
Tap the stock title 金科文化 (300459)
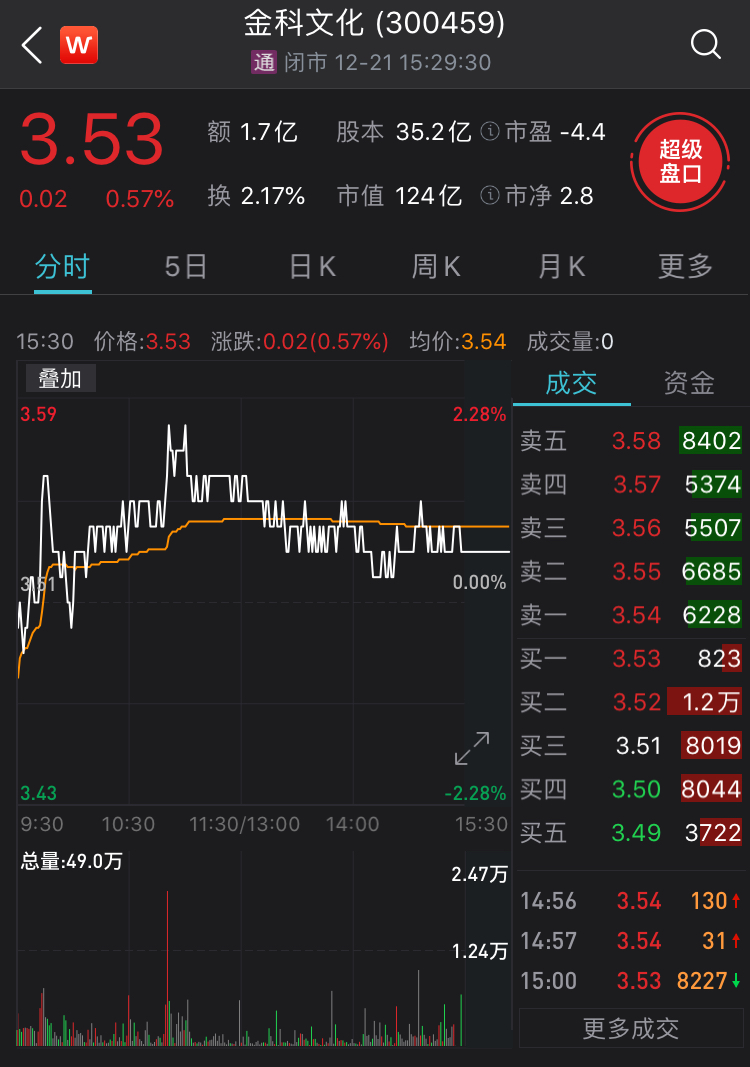(374, 23)
